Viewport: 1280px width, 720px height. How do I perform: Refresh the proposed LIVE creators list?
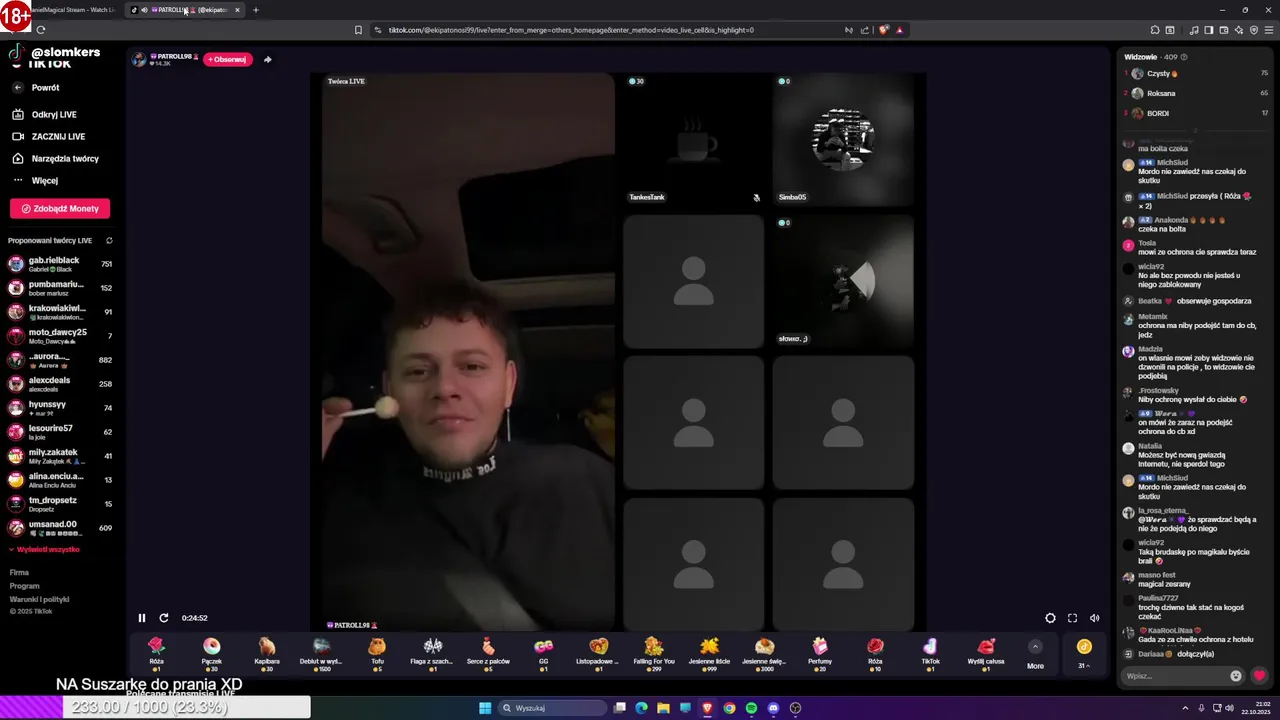pos(109,240)
